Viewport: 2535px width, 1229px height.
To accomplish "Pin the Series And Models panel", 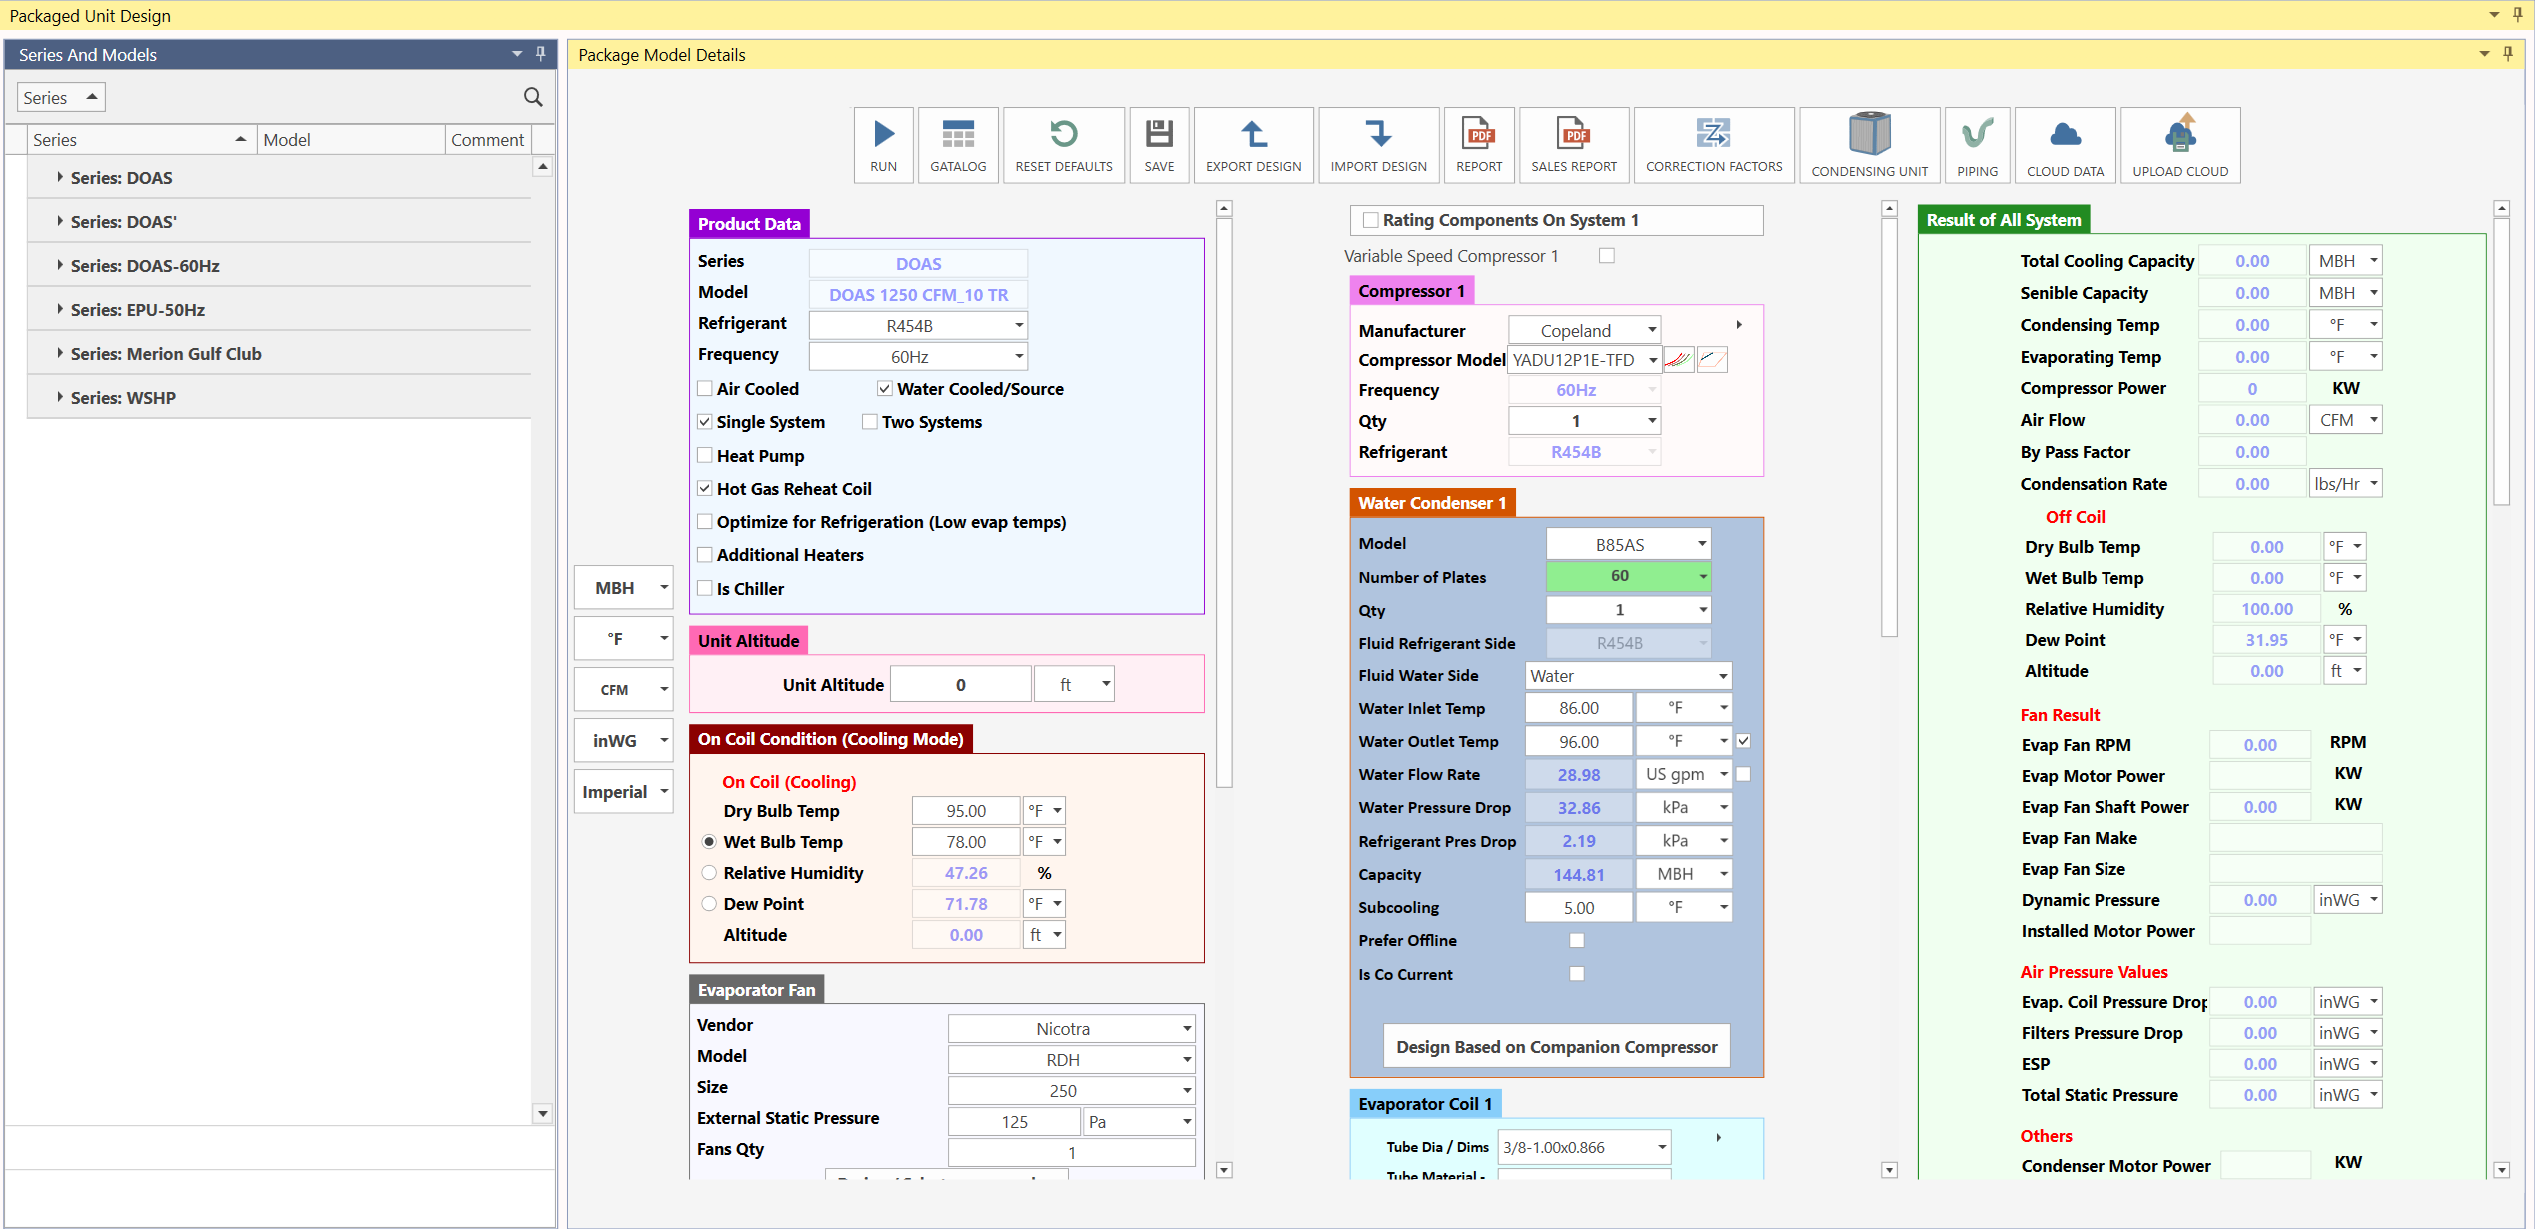I will tap(541, 54).
